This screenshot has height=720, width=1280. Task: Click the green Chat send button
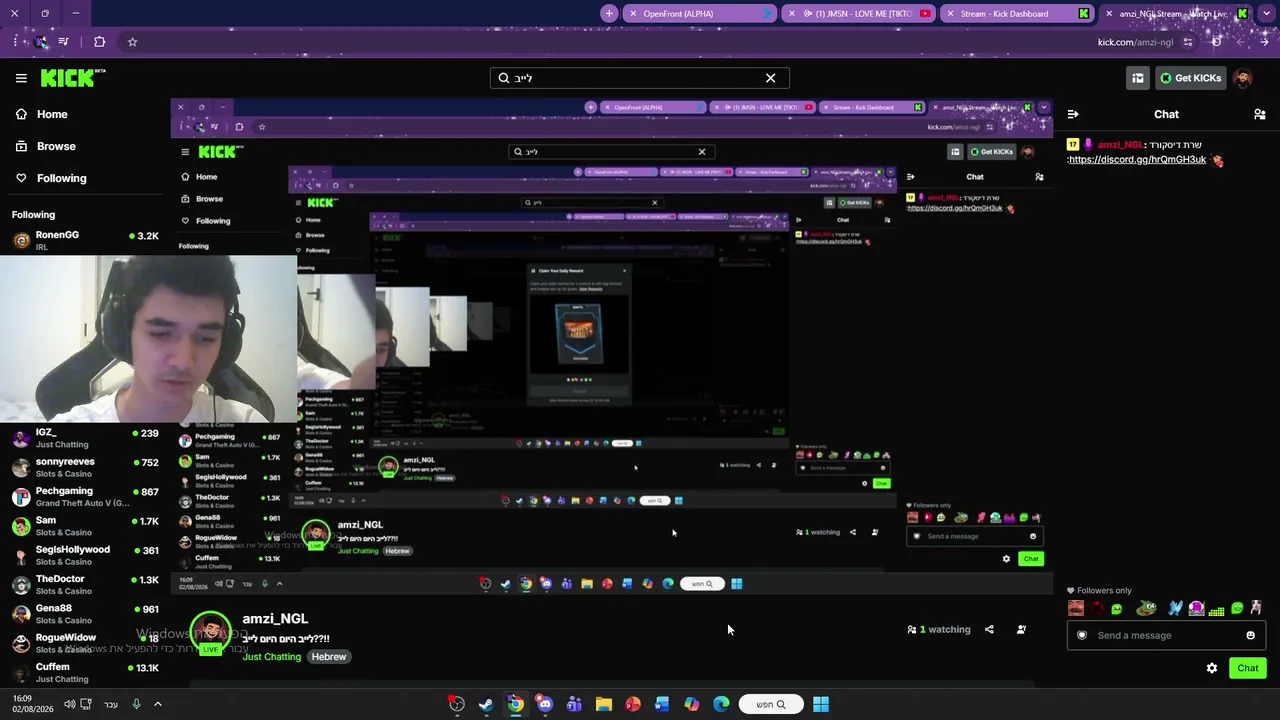click(x=1248, y=668)
